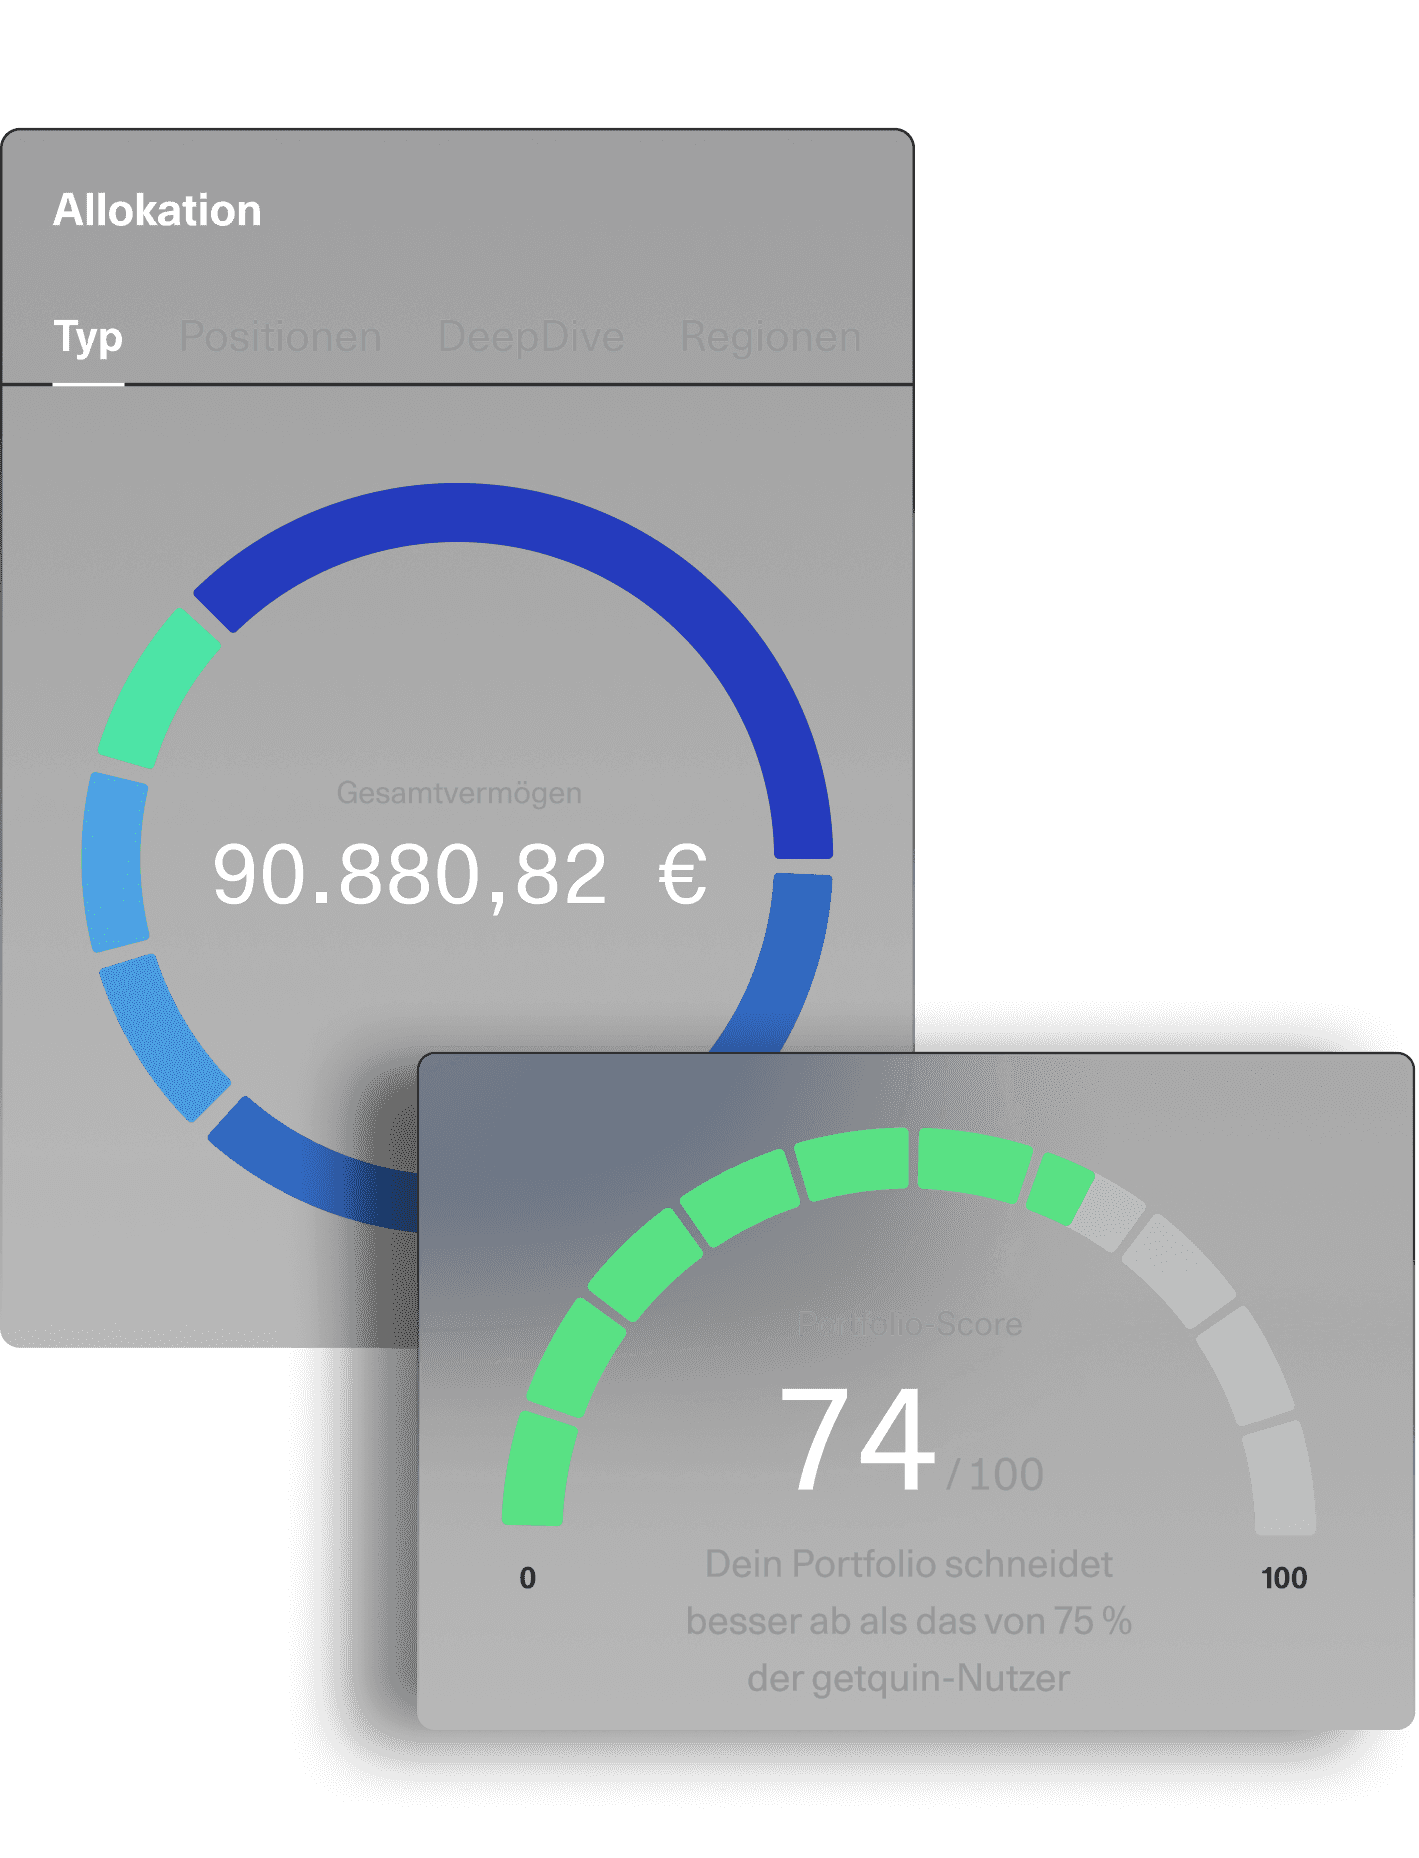
Task: Click the 90.880,82 € total value
Action: tap(459, 875)
